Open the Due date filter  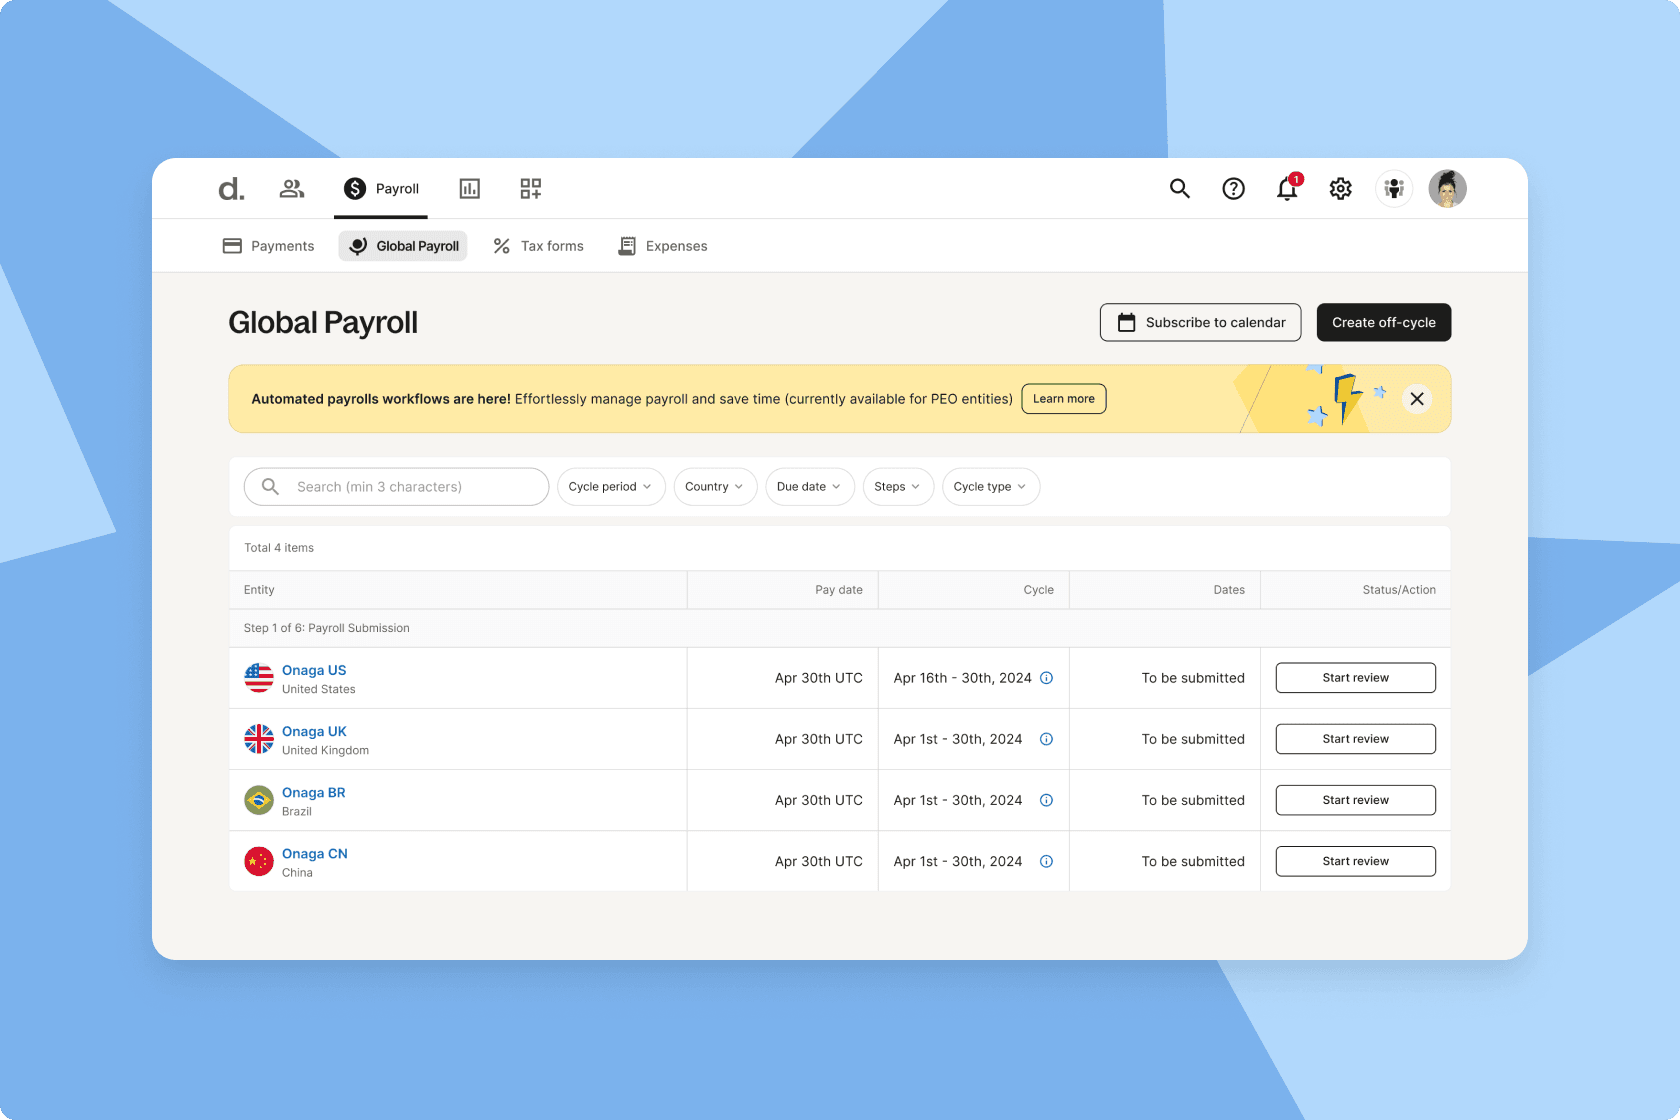point(810,487)
